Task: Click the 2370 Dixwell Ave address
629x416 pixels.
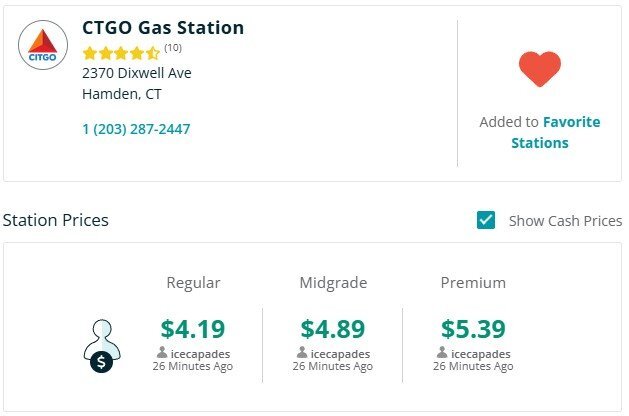Action: 137,73
